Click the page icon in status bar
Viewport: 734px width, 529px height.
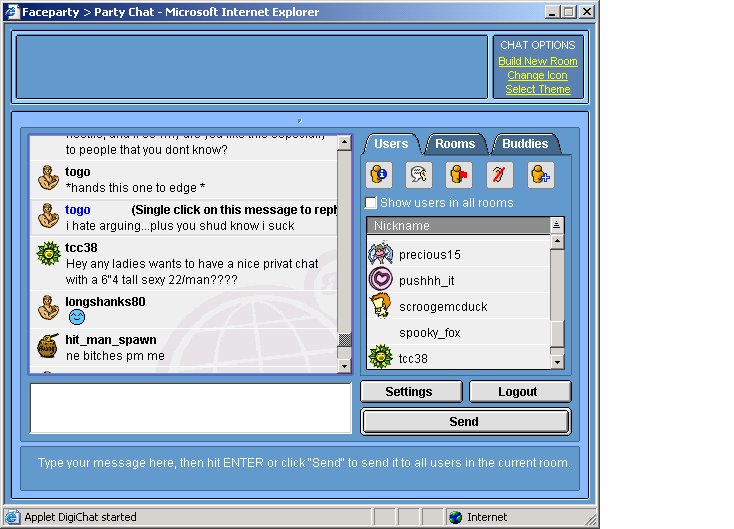(12, 517)
